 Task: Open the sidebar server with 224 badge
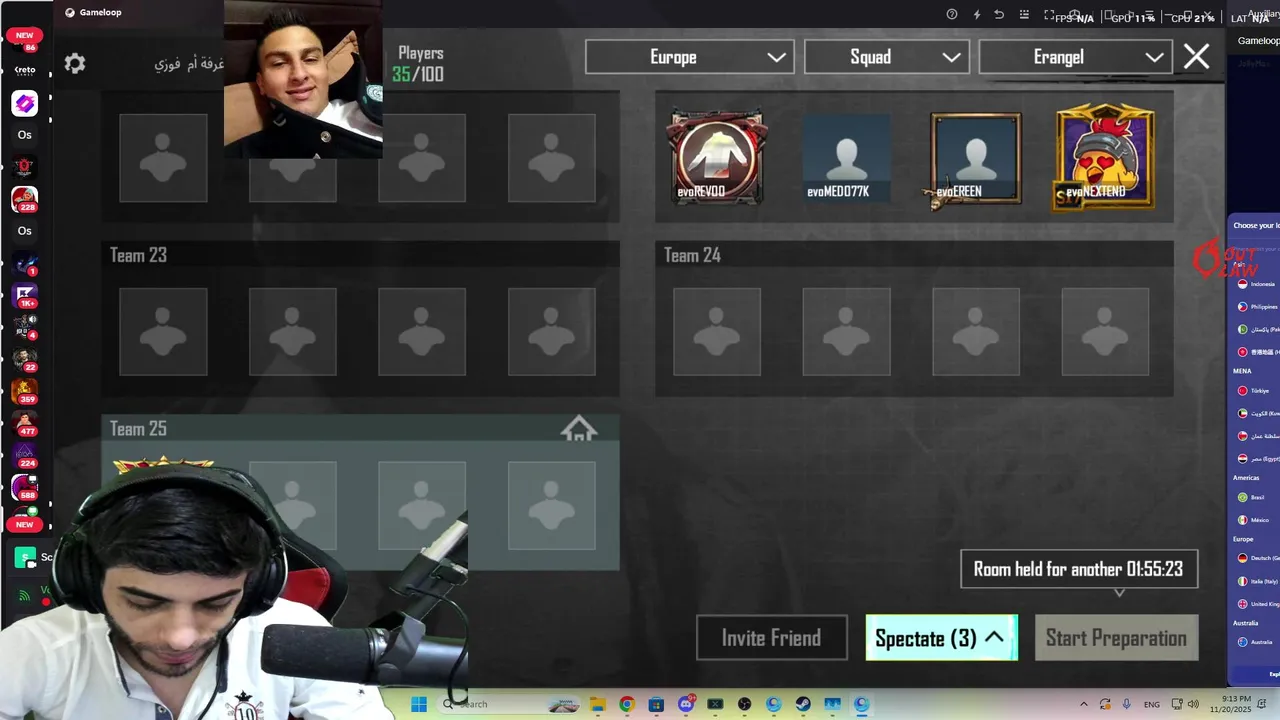pos(25,455)
